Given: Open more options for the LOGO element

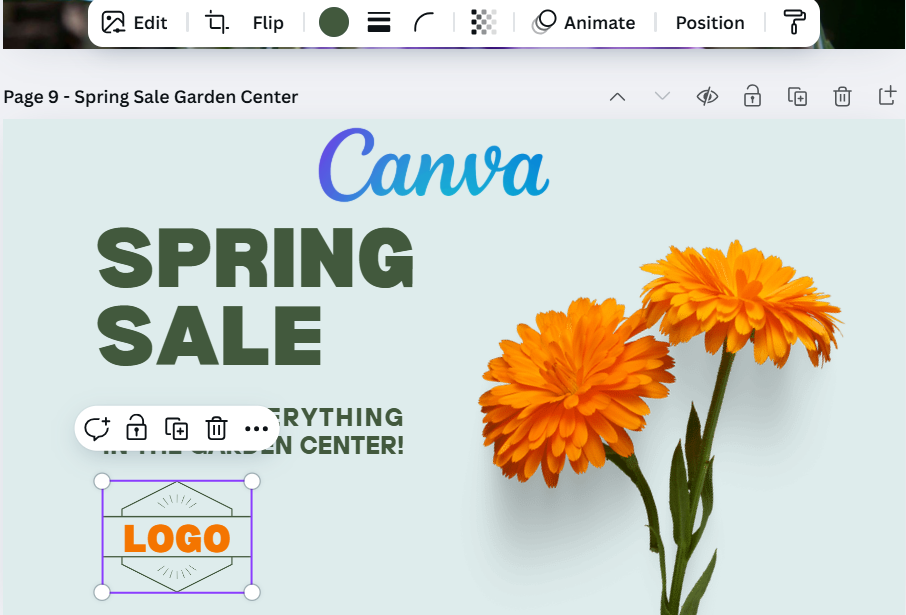Looking at the screenshot, I should (256, 428).
